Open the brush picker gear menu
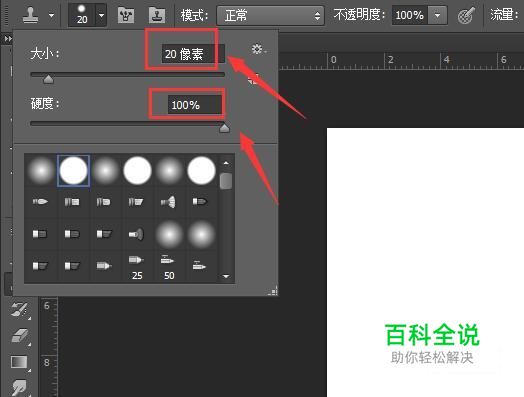 click(258, 49)
